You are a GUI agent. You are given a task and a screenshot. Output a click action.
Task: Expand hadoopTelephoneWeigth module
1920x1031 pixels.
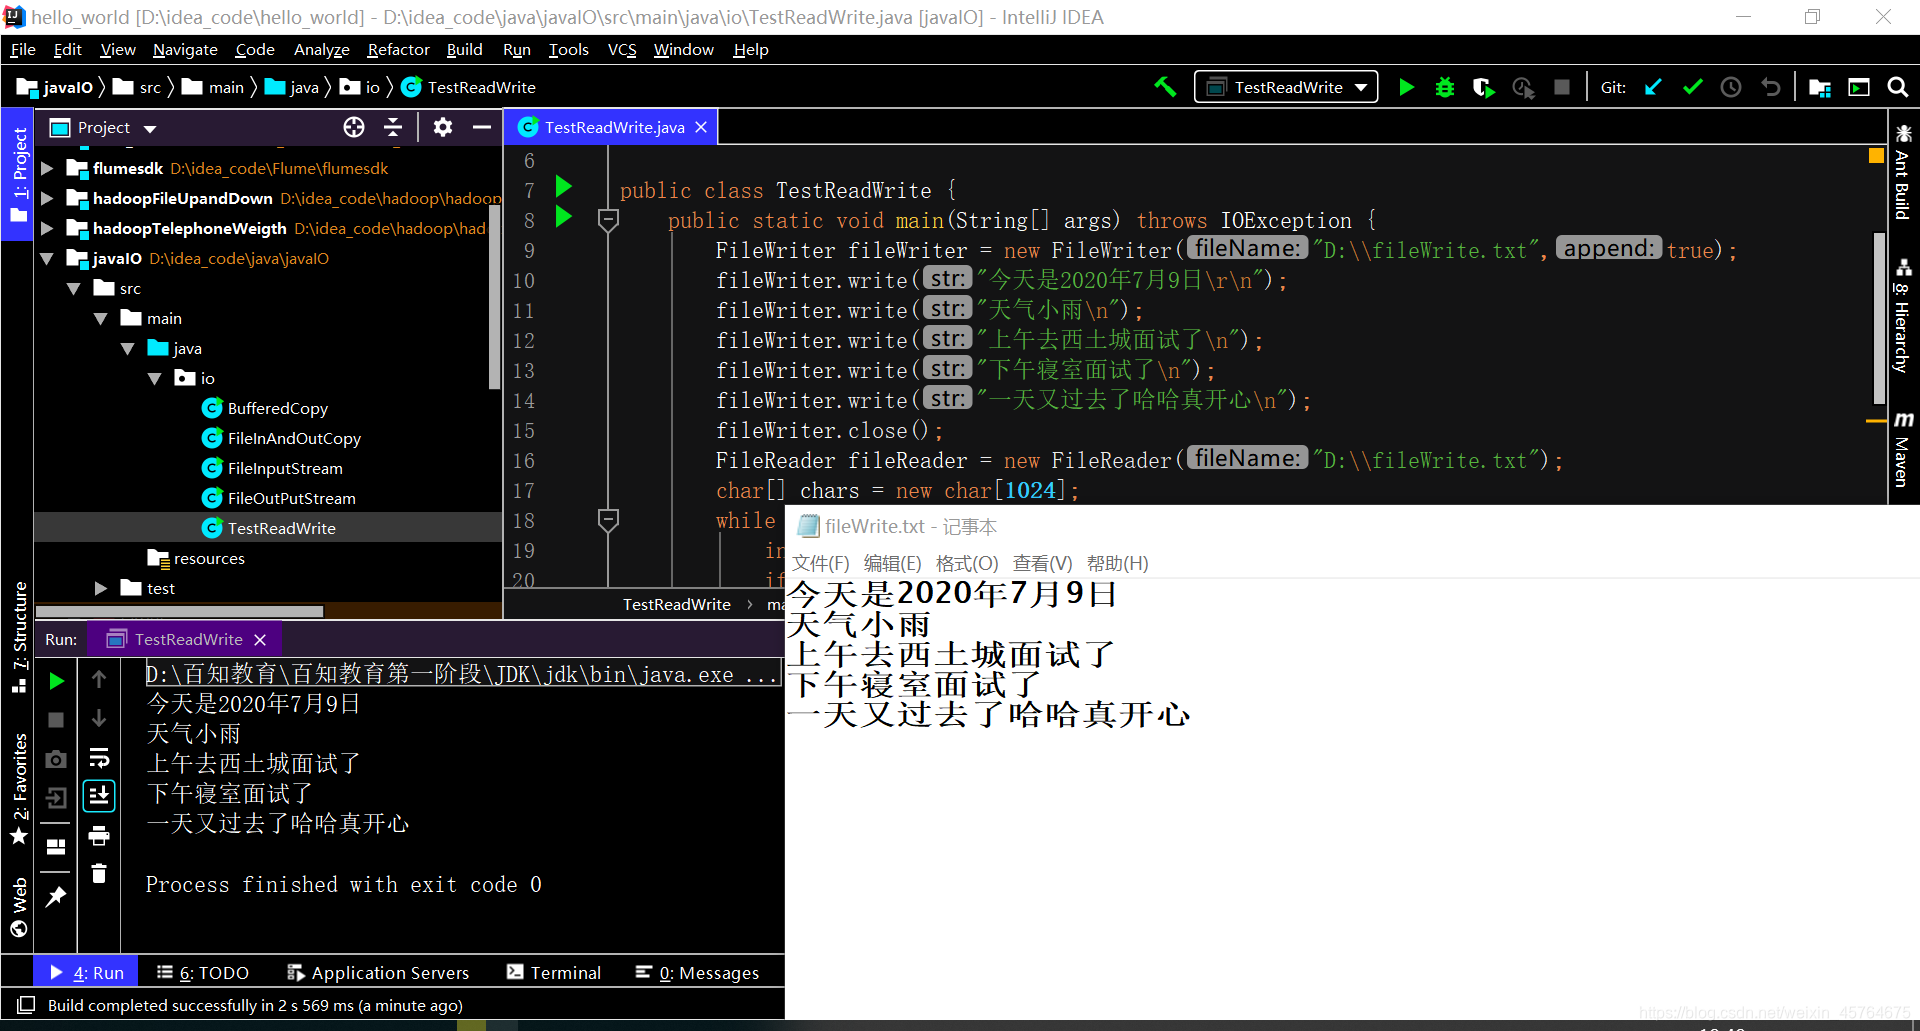47,228
